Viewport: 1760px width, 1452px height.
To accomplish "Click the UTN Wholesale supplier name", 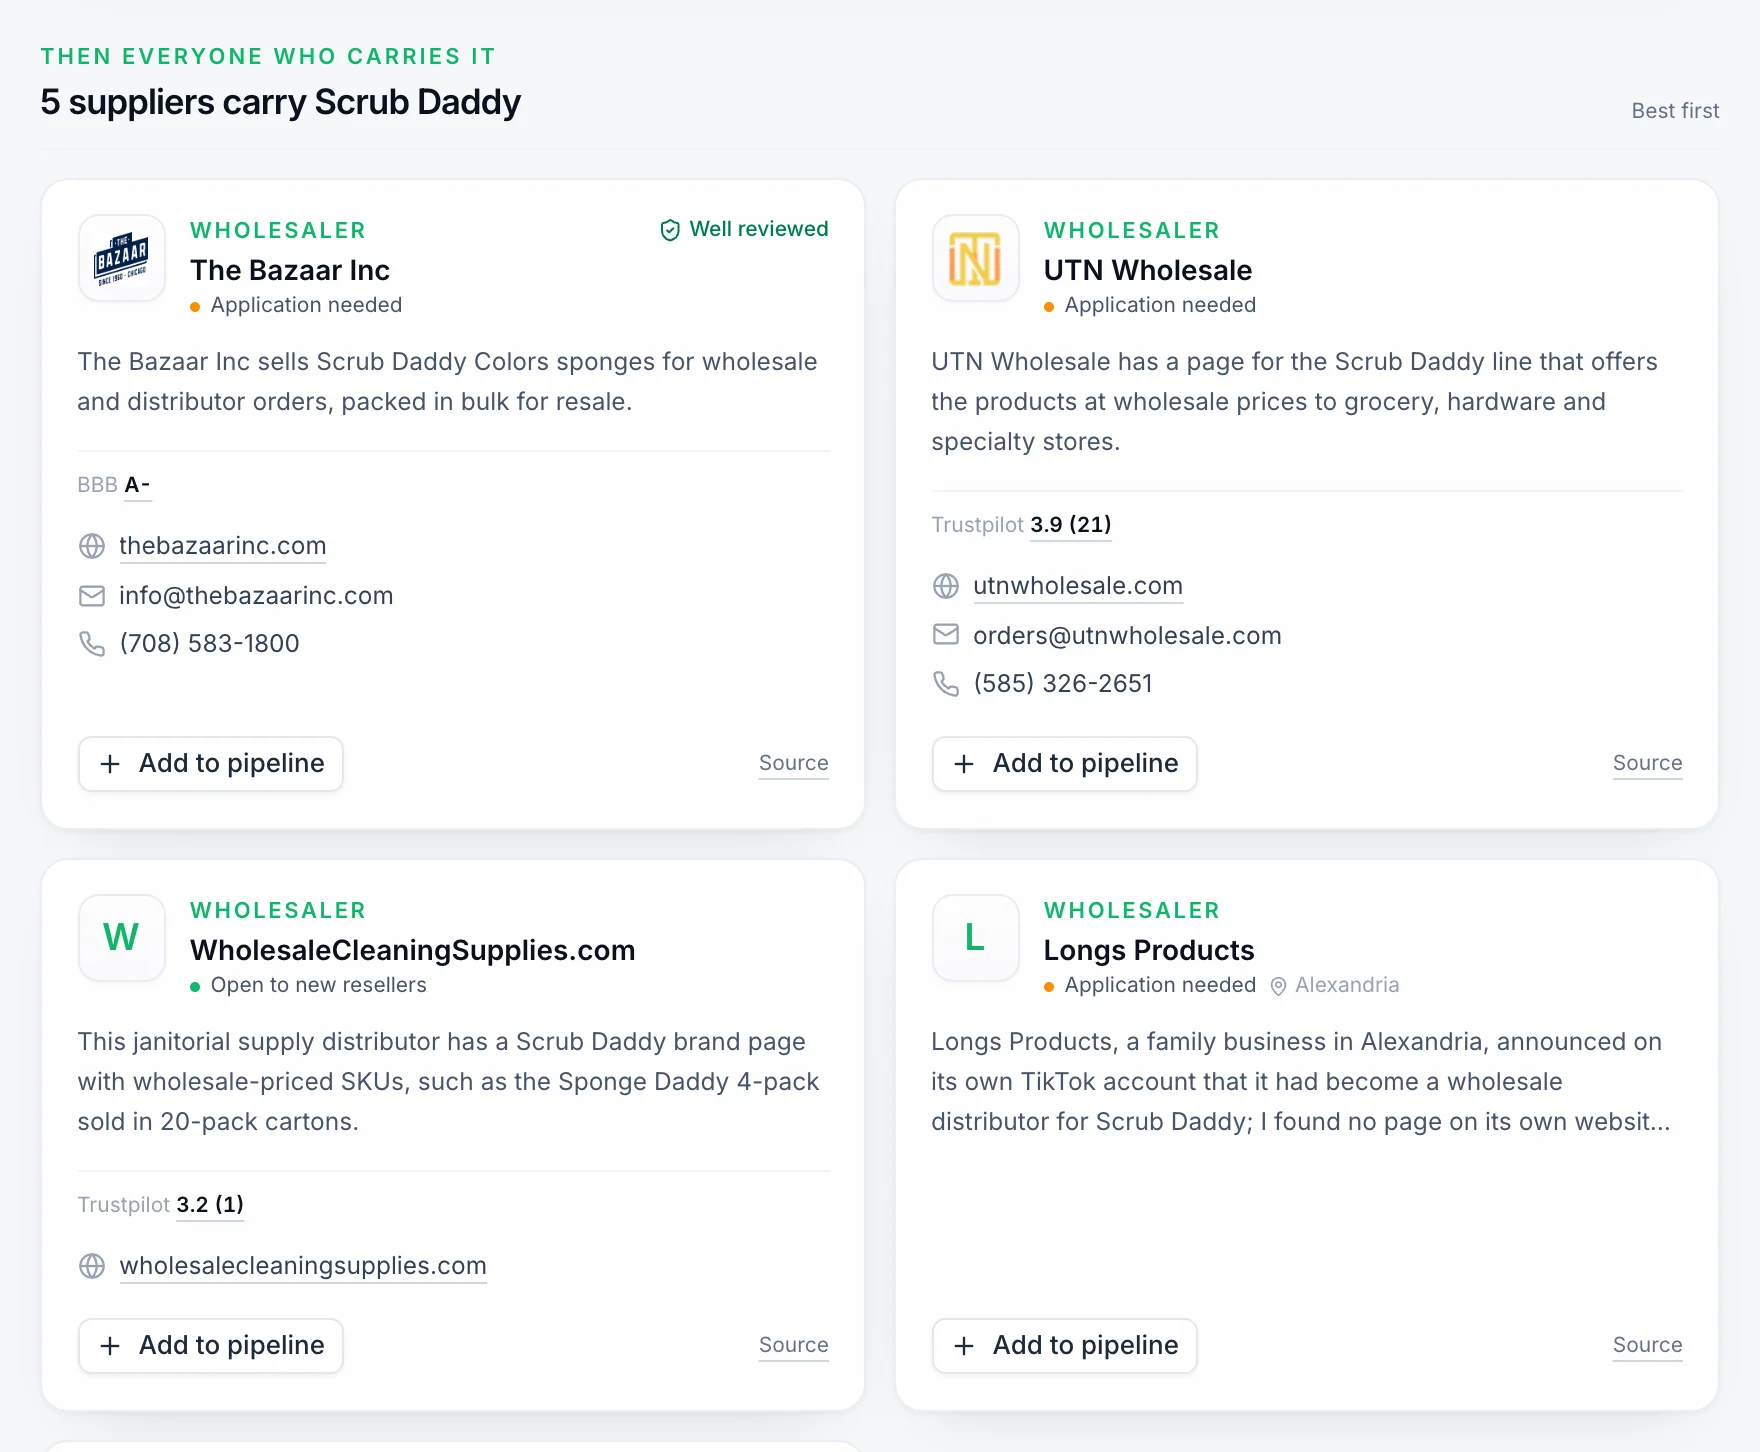I will pos(1148,270).
